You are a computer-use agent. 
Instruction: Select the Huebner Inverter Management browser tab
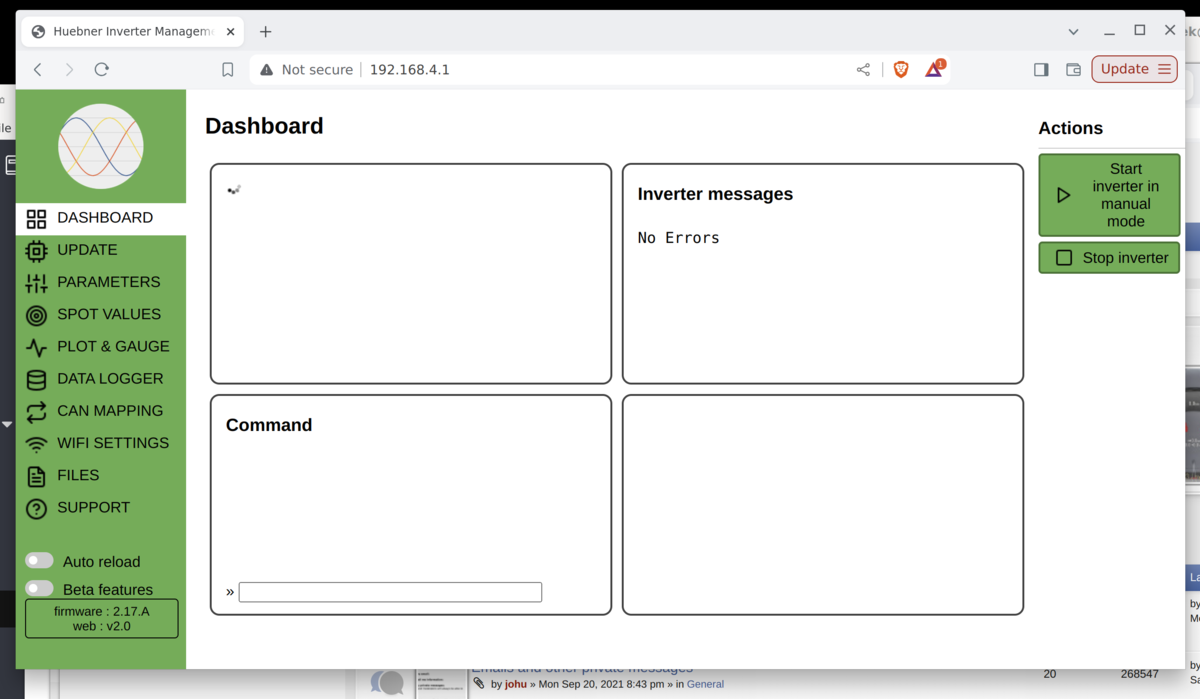click(x=133, y=32)
